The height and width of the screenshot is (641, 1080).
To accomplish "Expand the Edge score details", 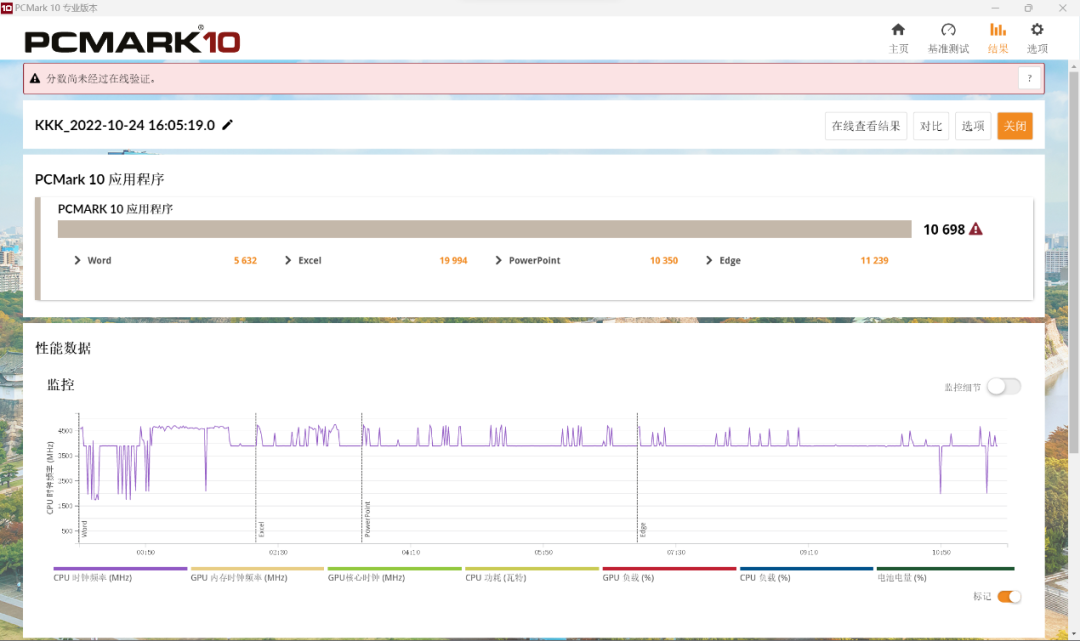I will 709,260.
